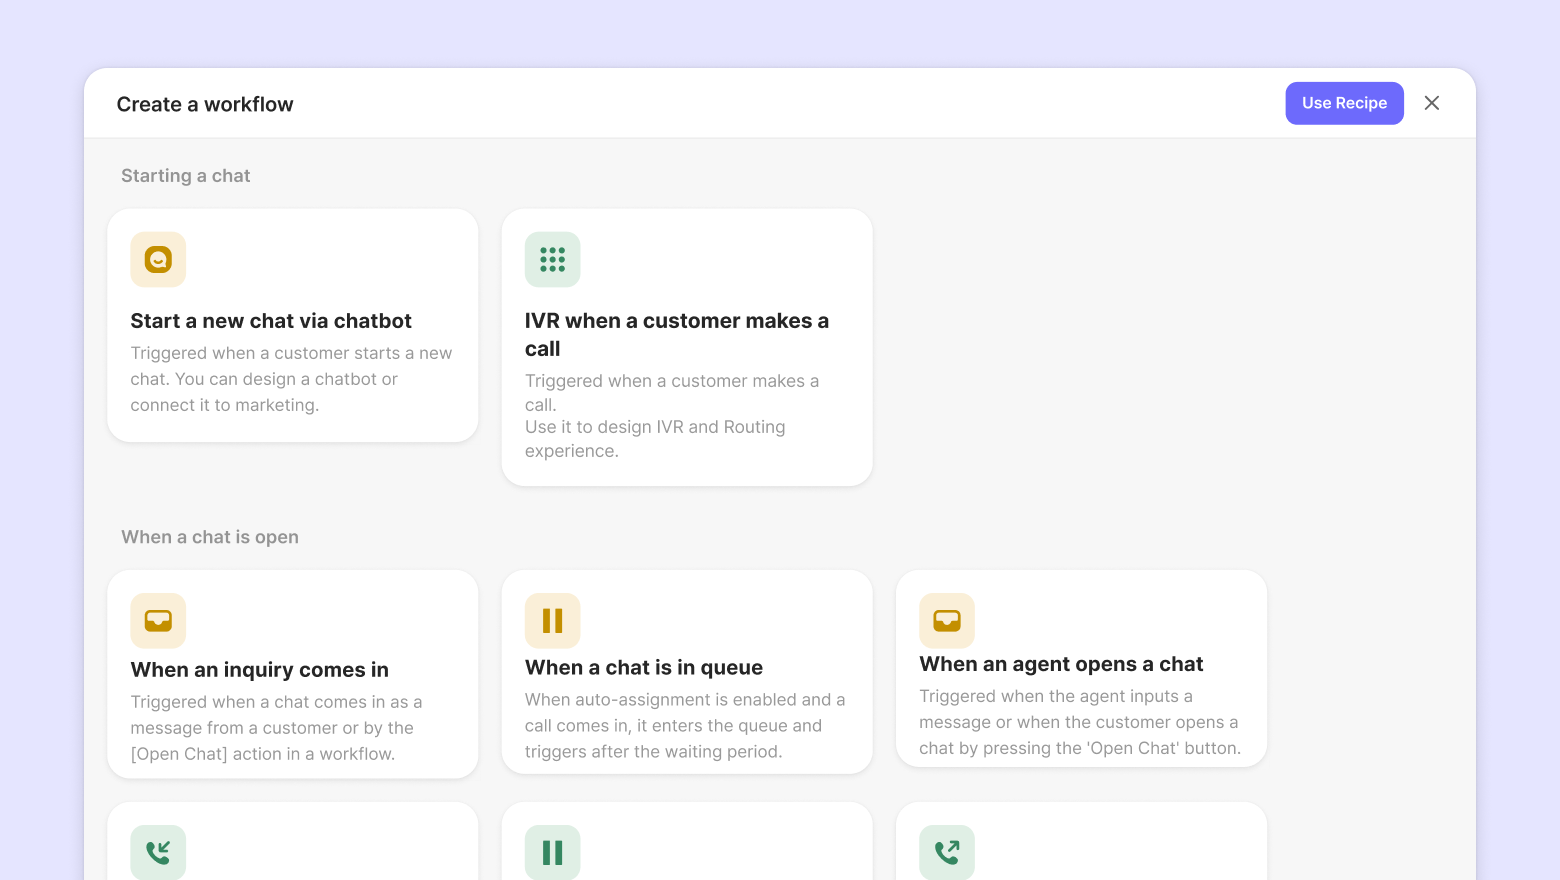Choose 'When a chat is in queue' title
Viewport: 1560px width, 880px height.
pos(643,668)
